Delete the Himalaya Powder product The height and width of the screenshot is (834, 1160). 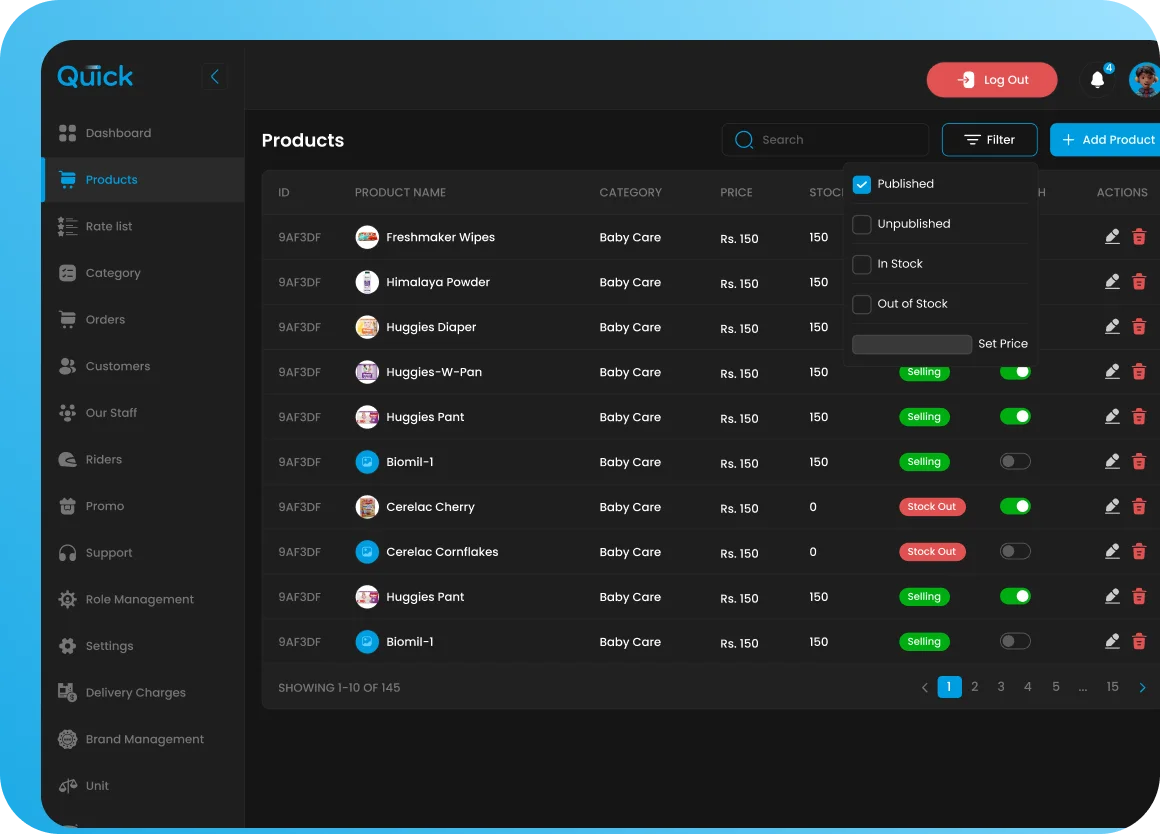pos(1138,282)
